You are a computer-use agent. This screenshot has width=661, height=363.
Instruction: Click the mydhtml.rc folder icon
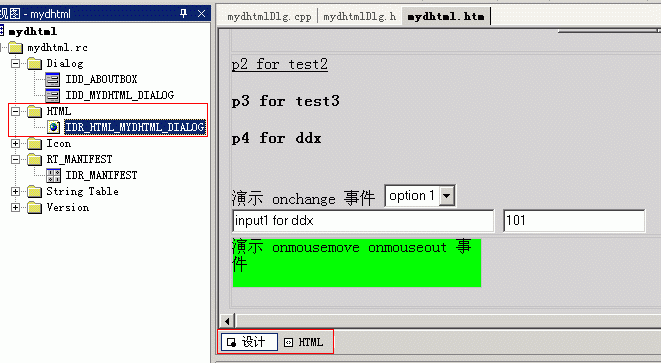coord(16,48)
